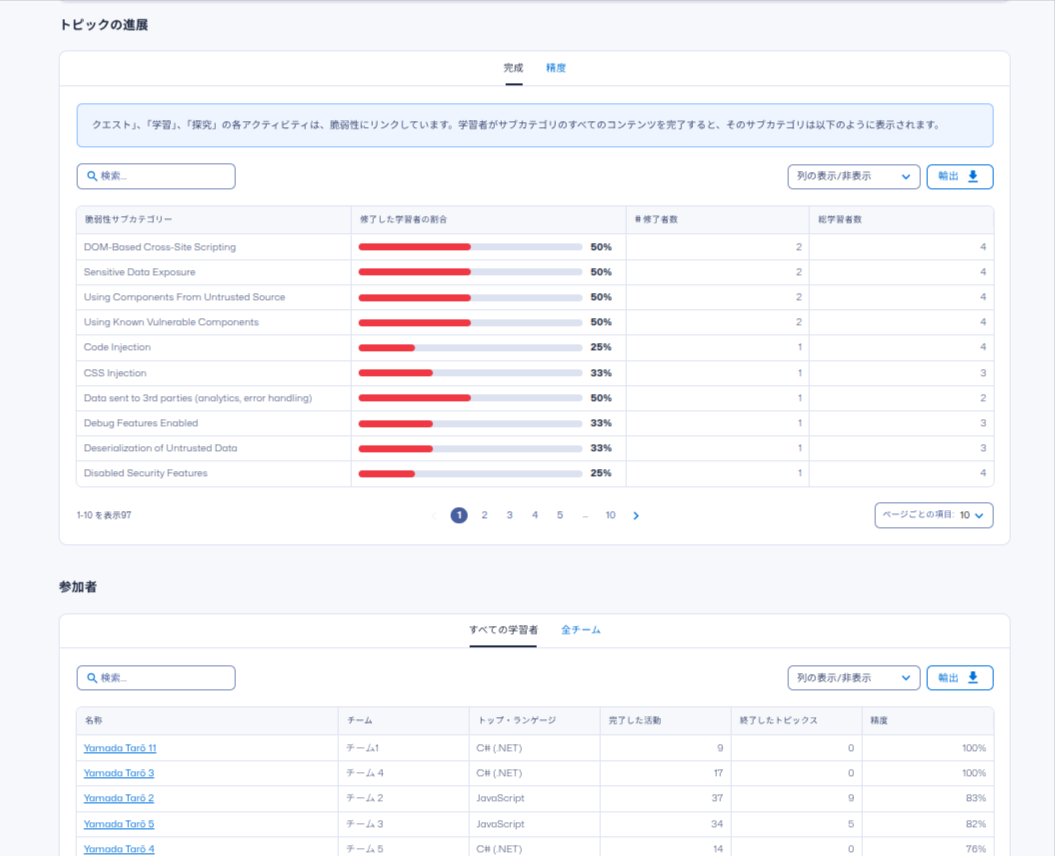The width and height of the screenshot is (1055, 856).
Task: Click 83% accuracy cell for Yamada Tarō 2
Action: pos(928,798)
